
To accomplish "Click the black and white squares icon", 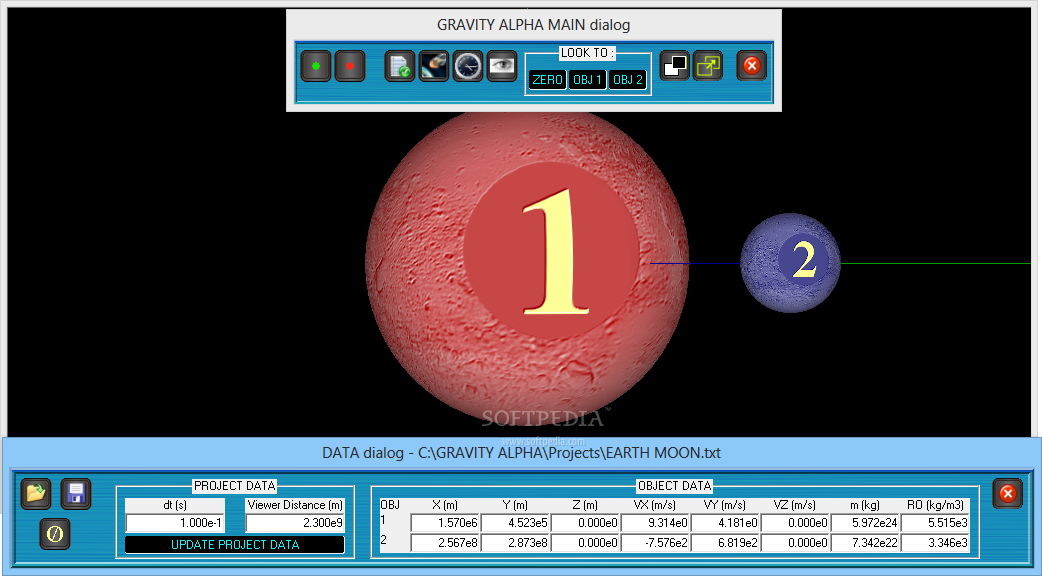I will tap(675, 66).
